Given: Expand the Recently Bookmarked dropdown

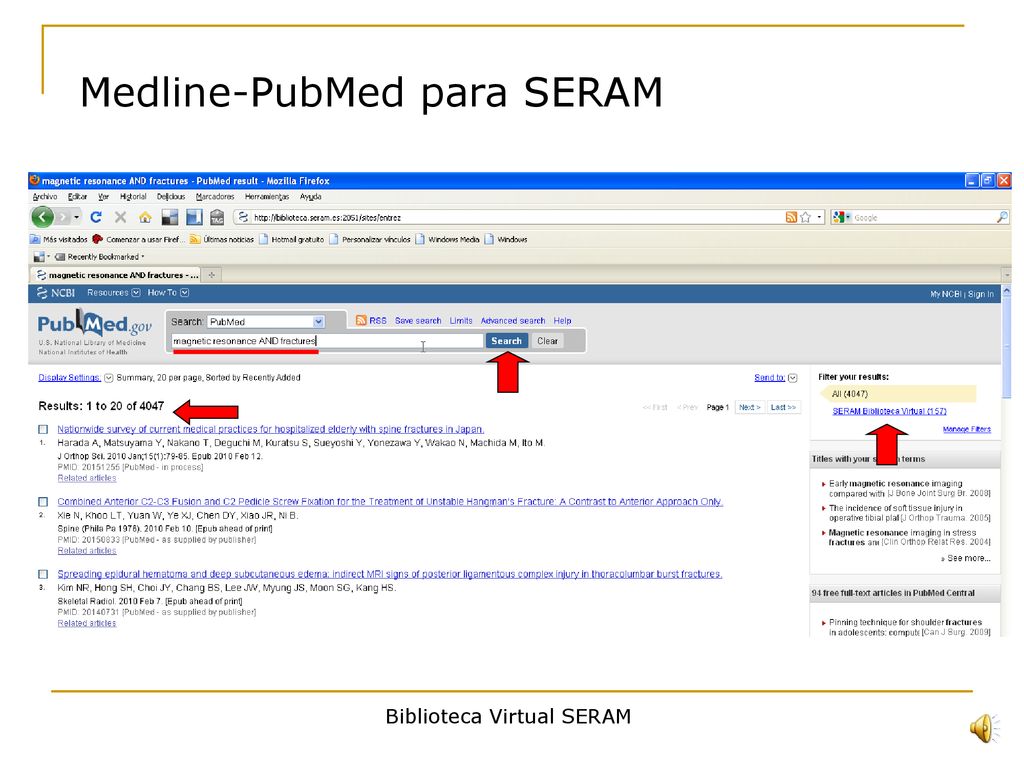Looking at the screenshot, I should click(x=100, y=257).
